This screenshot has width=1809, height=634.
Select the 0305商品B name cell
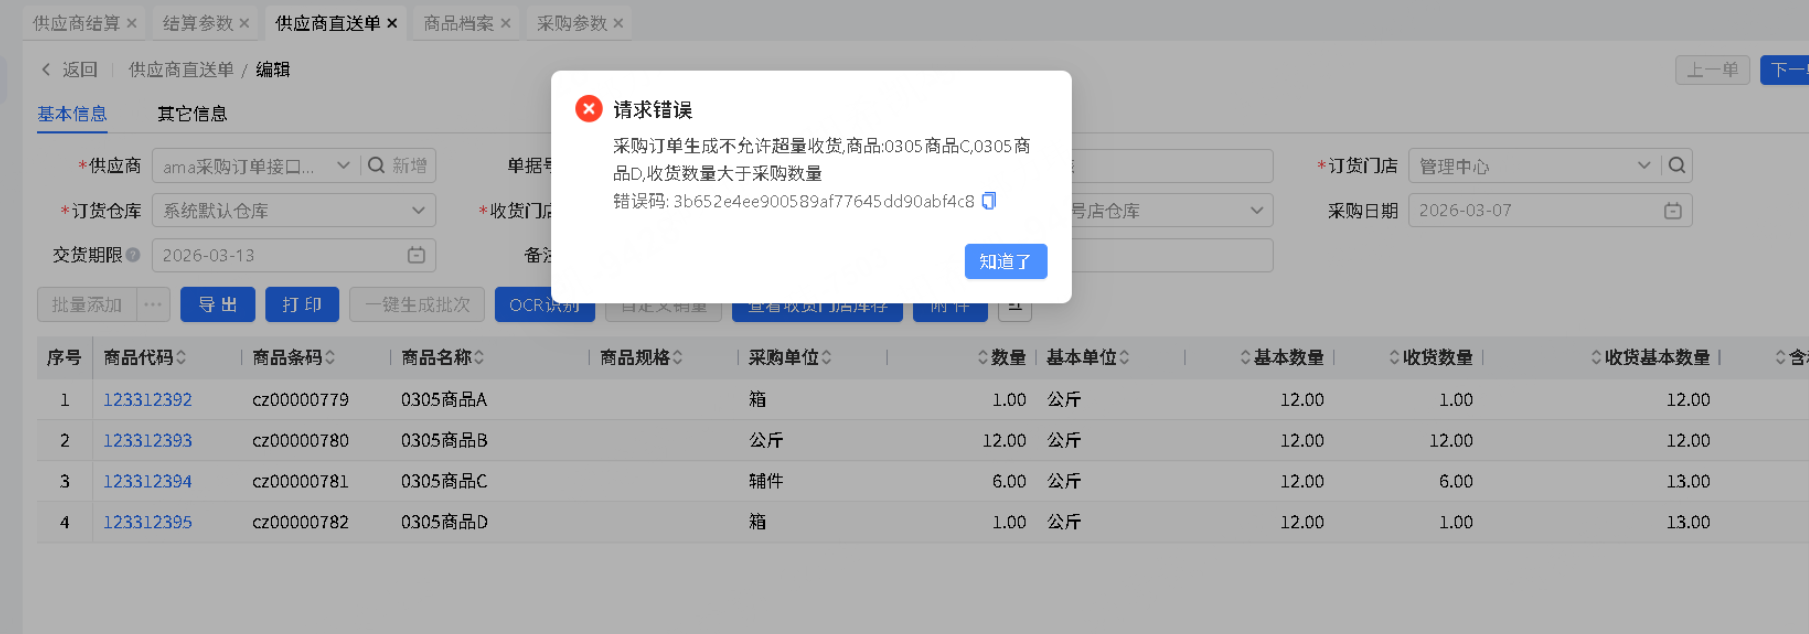[444, 440]
